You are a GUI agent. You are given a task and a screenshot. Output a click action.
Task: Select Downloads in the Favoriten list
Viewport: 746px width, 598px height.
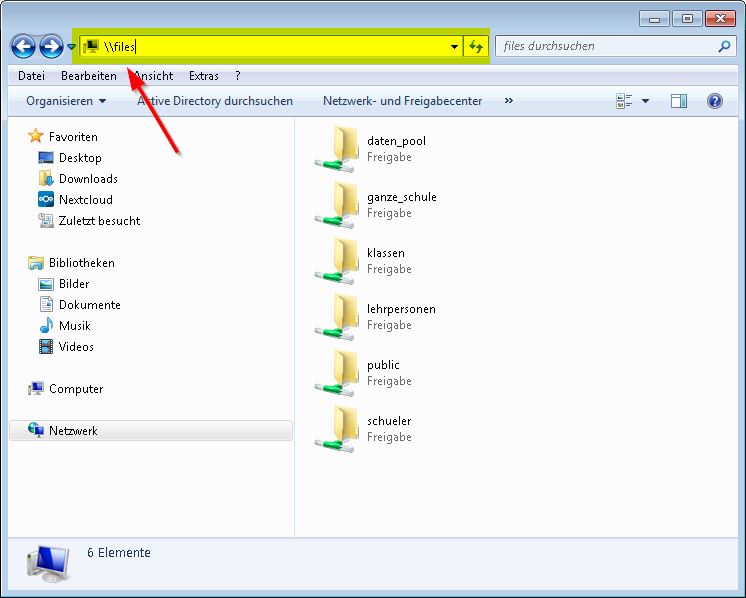[88, 179]
